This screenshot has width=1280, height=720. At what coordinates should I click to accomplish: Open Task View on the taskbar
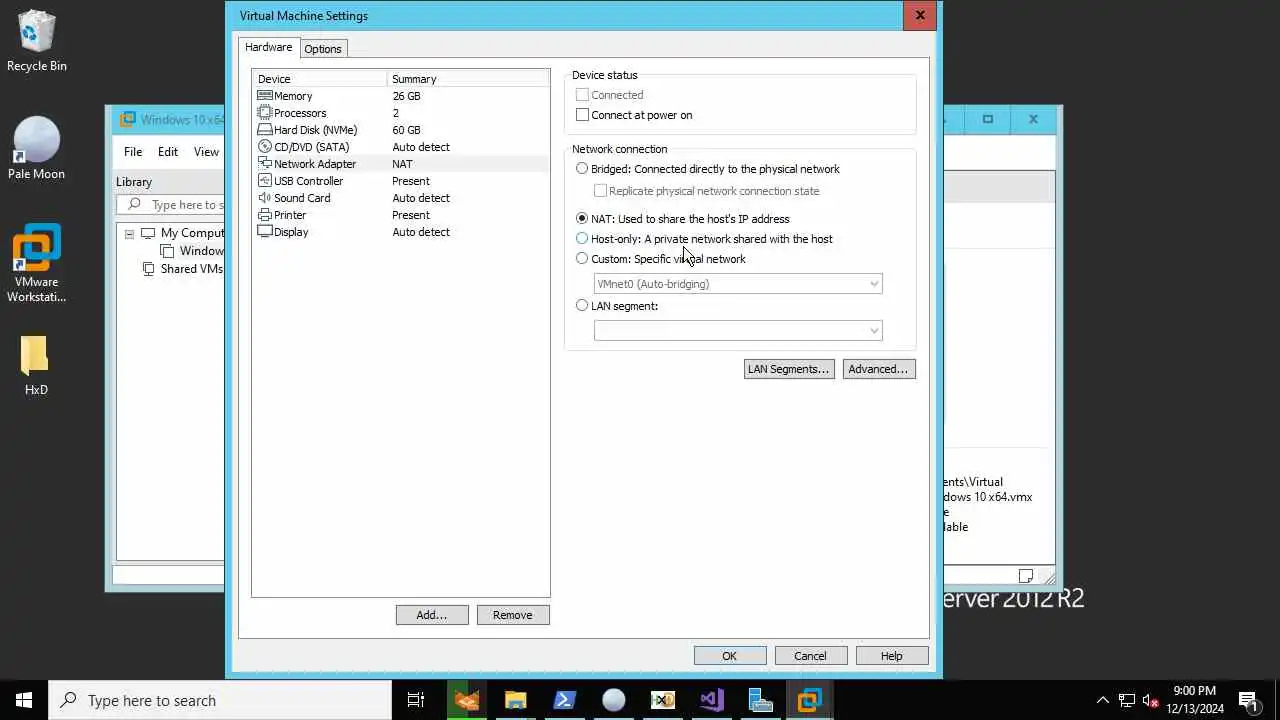coord(416,700)
